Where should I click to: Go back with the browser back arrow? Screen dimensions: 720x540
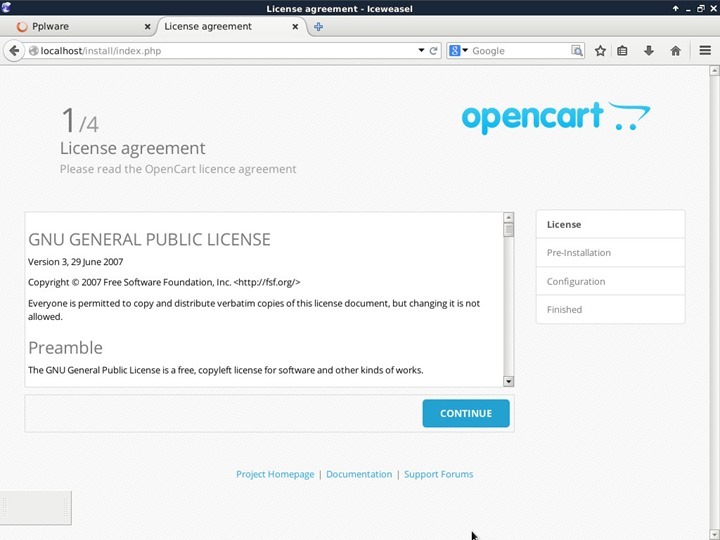pos(14,51)
